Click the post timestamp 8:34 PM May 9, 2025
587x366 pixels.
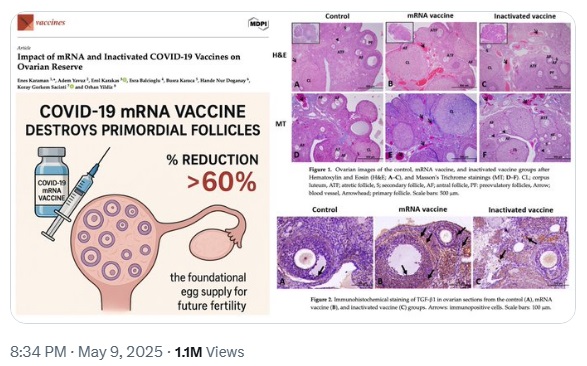(x=86, y=352)
